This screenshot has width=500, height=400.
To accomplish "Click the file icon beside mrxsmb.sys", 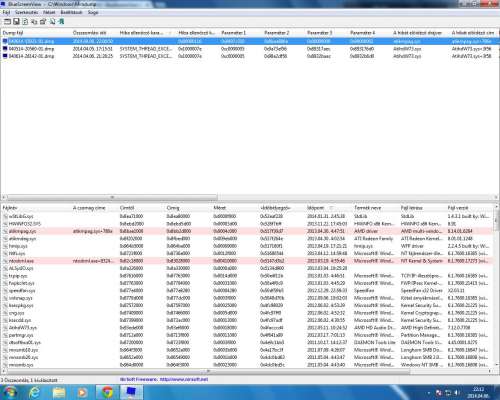I will [x=5, y=365].
